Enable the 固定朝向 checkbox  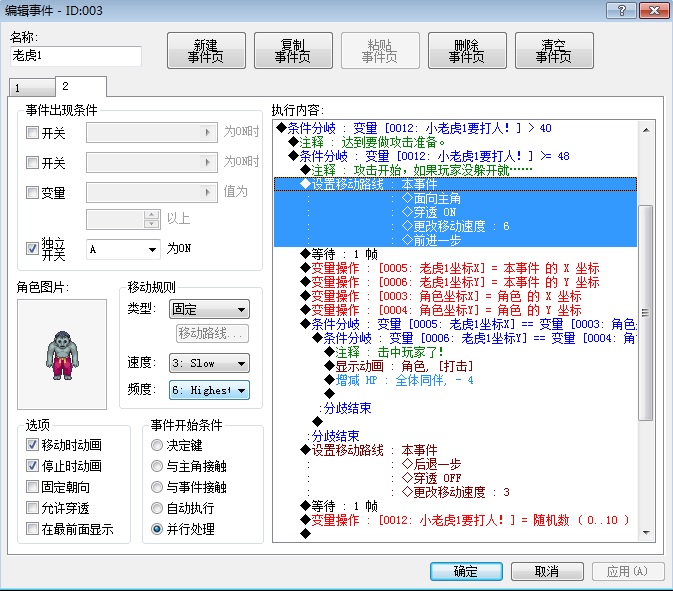pyautogui.click(x=33, y=487)
